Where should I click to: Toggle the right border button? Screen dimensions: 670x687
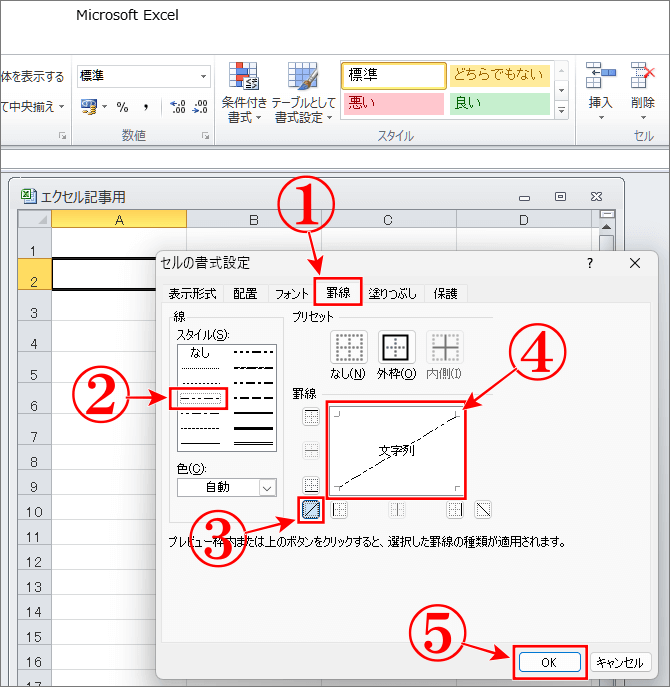[x=455, y=510]
